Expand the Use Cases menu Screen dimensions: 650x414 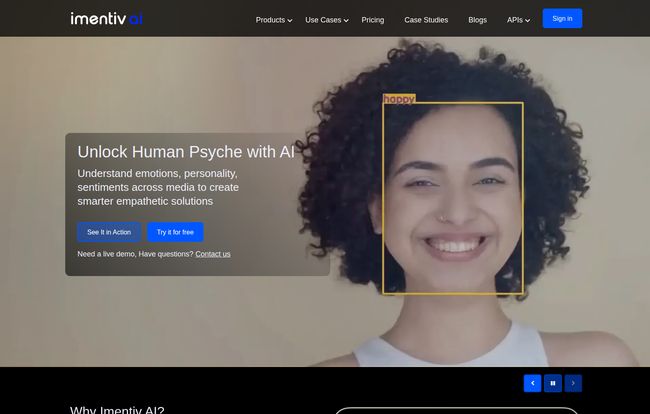coord(327,20)
